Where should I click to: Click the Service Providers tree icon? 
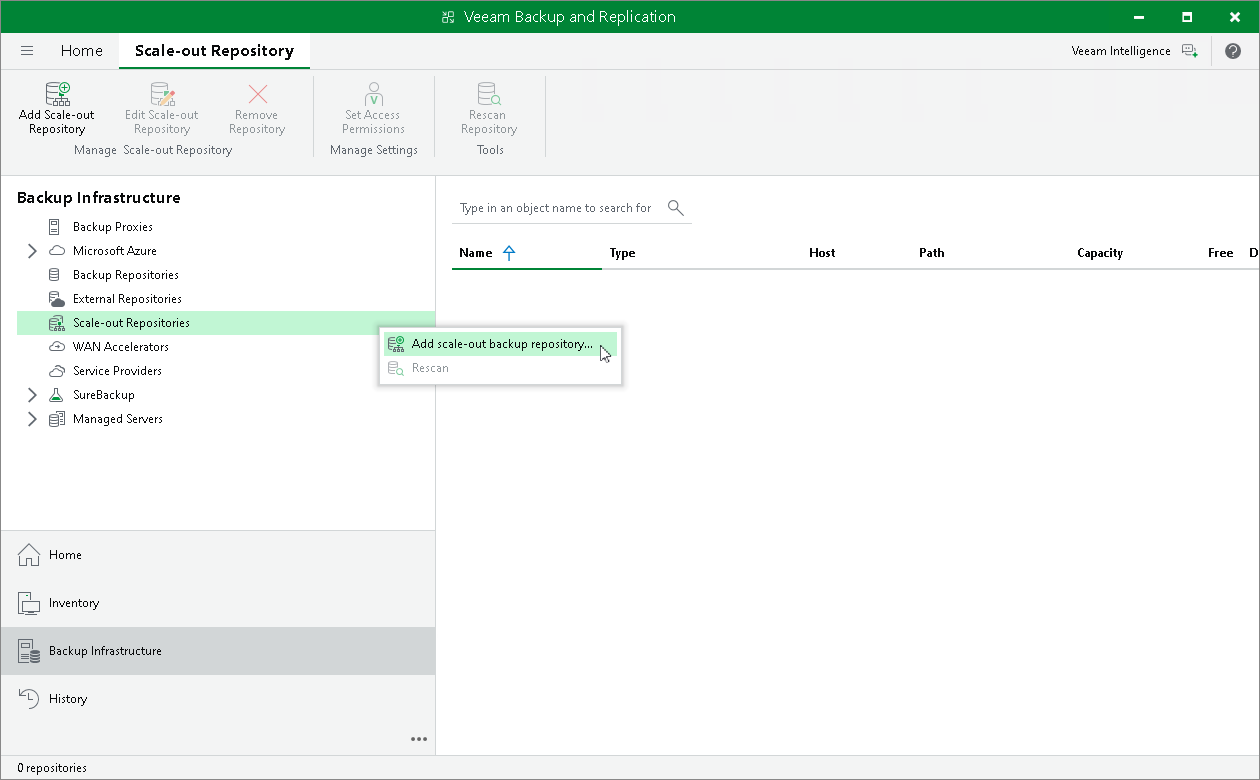(x=56, y=371)
